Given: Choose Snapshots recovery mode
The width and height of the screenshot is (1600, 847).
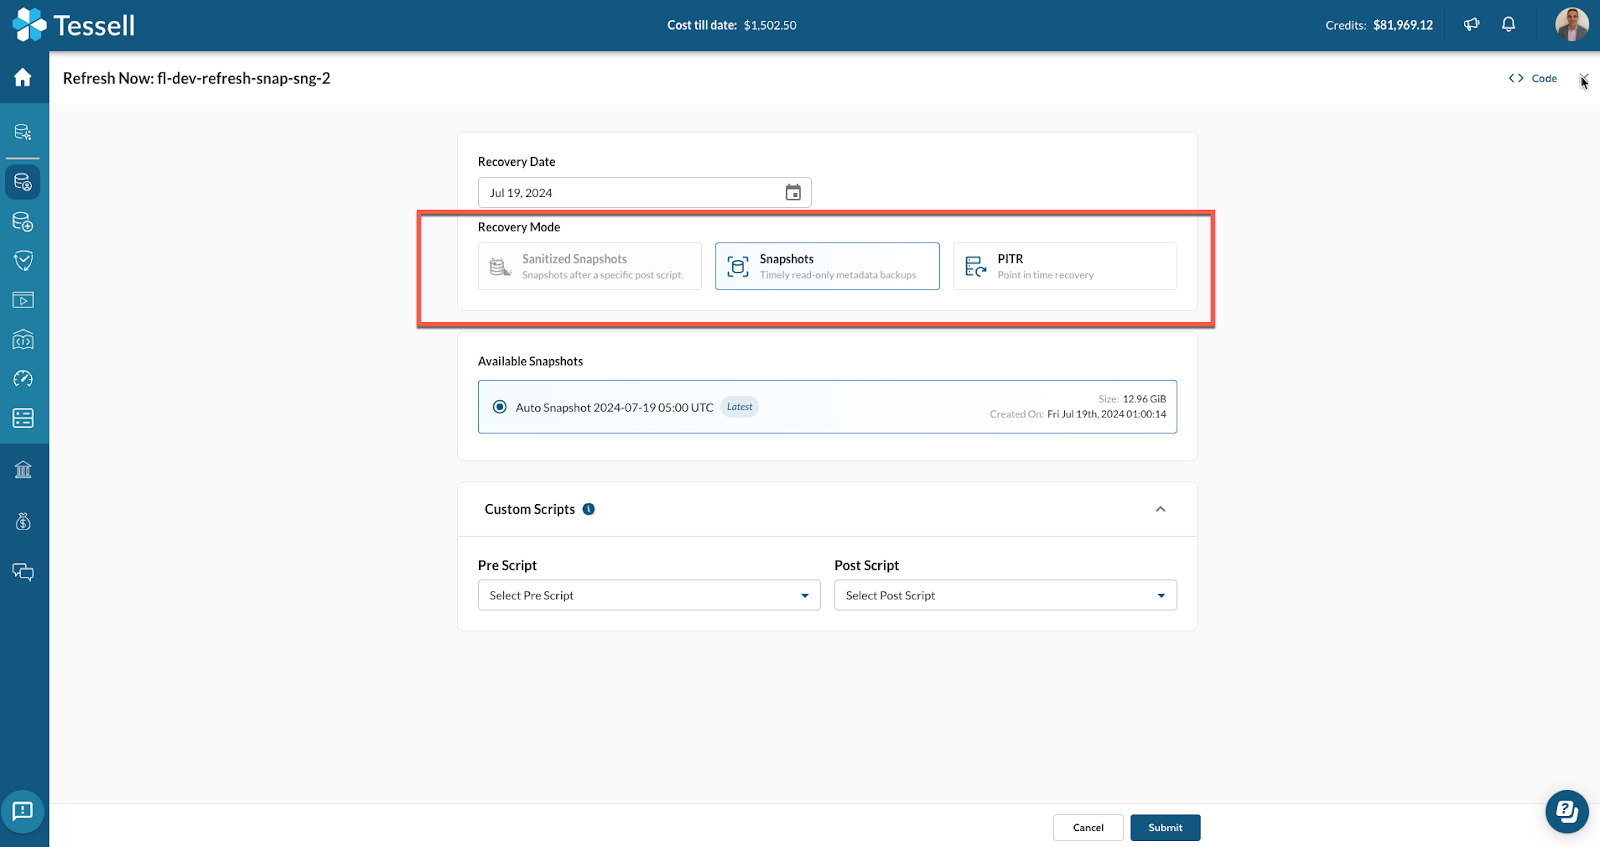Looking at the screenshot, I should click(x=827, y=266).
